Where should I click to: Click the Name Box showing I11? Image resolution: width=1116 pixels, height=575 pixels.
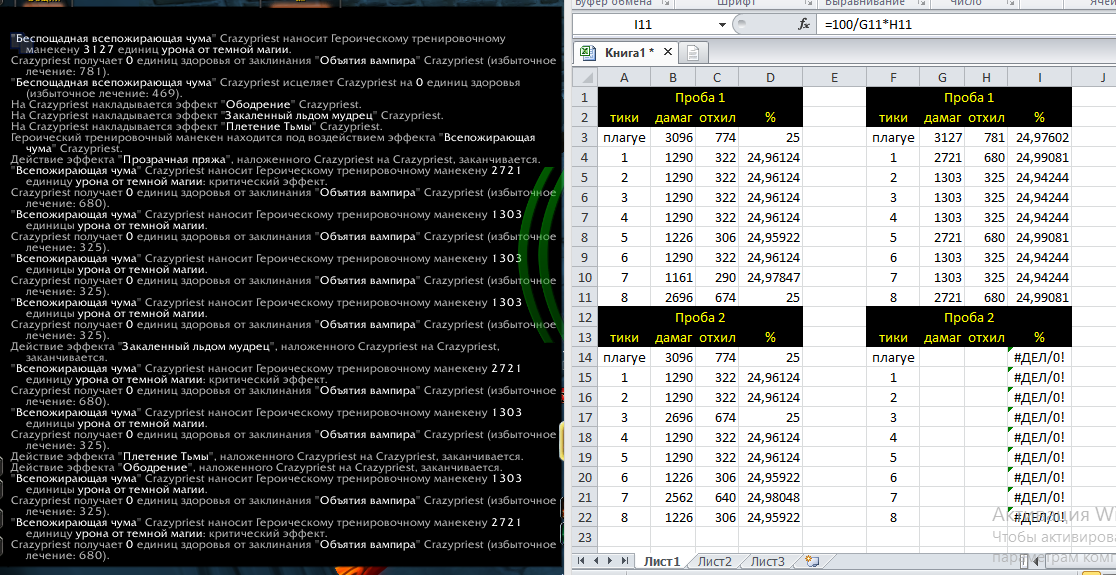click(x=643, y=24)
